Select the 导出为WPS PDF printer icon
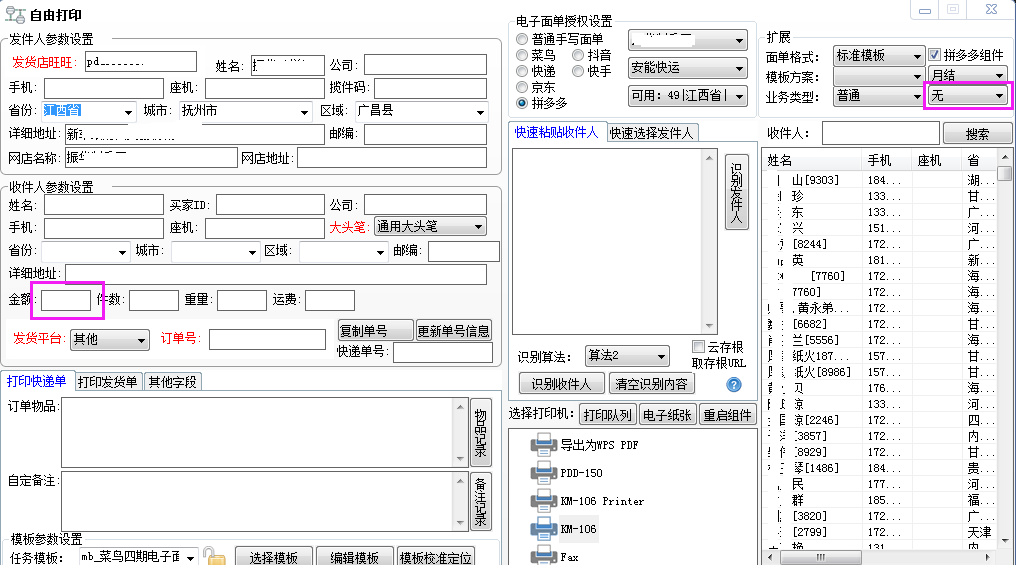 [544, 444]
